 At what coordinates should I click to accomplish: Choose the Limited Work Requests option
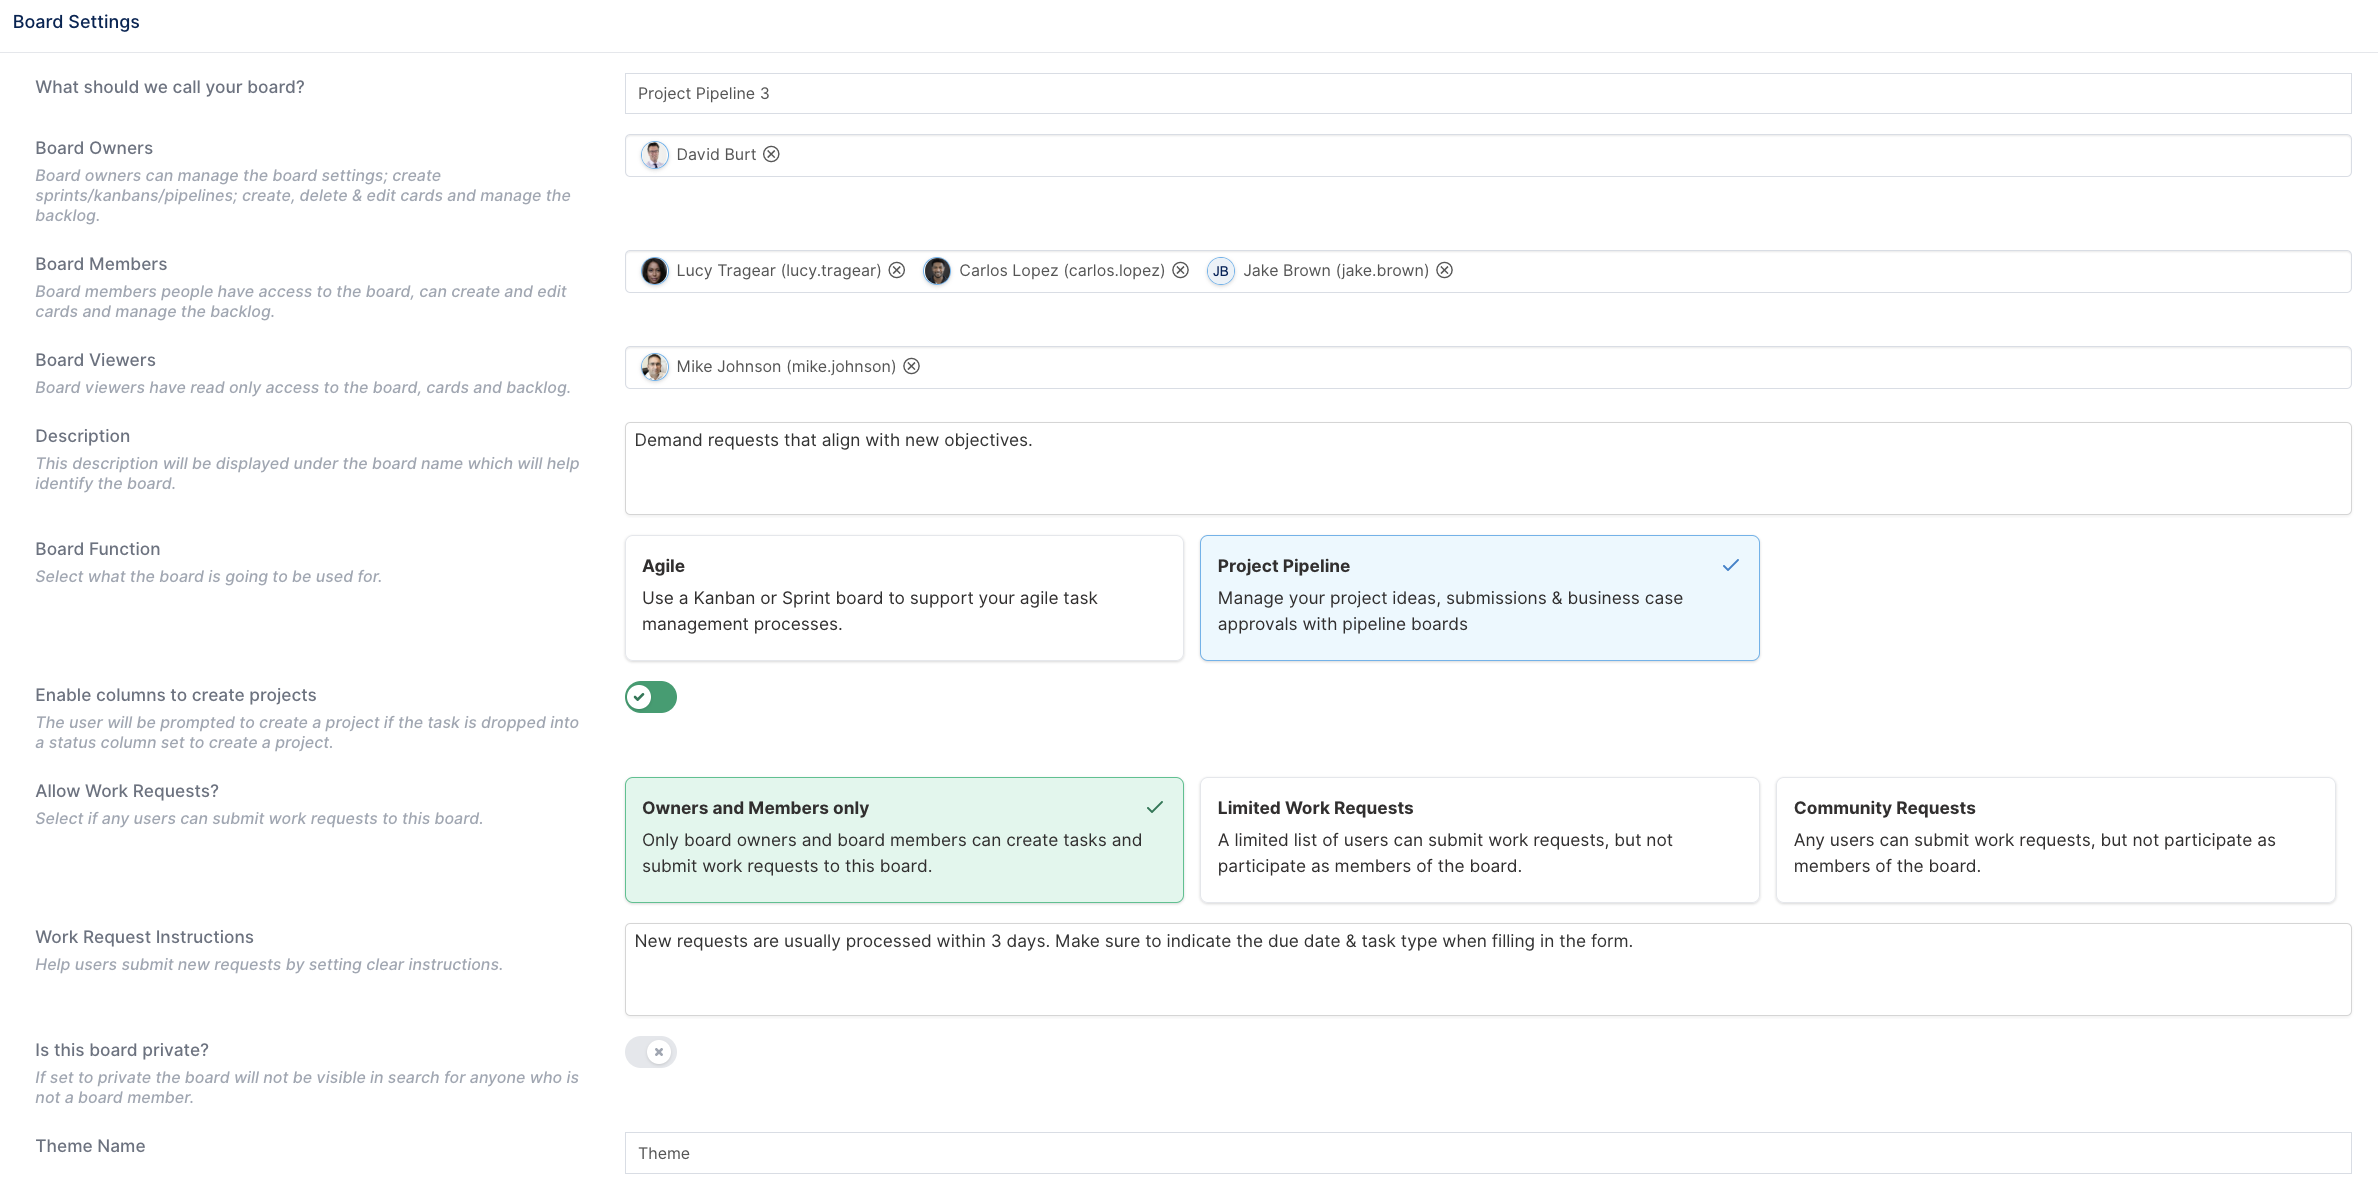(x=1479, y=840)
